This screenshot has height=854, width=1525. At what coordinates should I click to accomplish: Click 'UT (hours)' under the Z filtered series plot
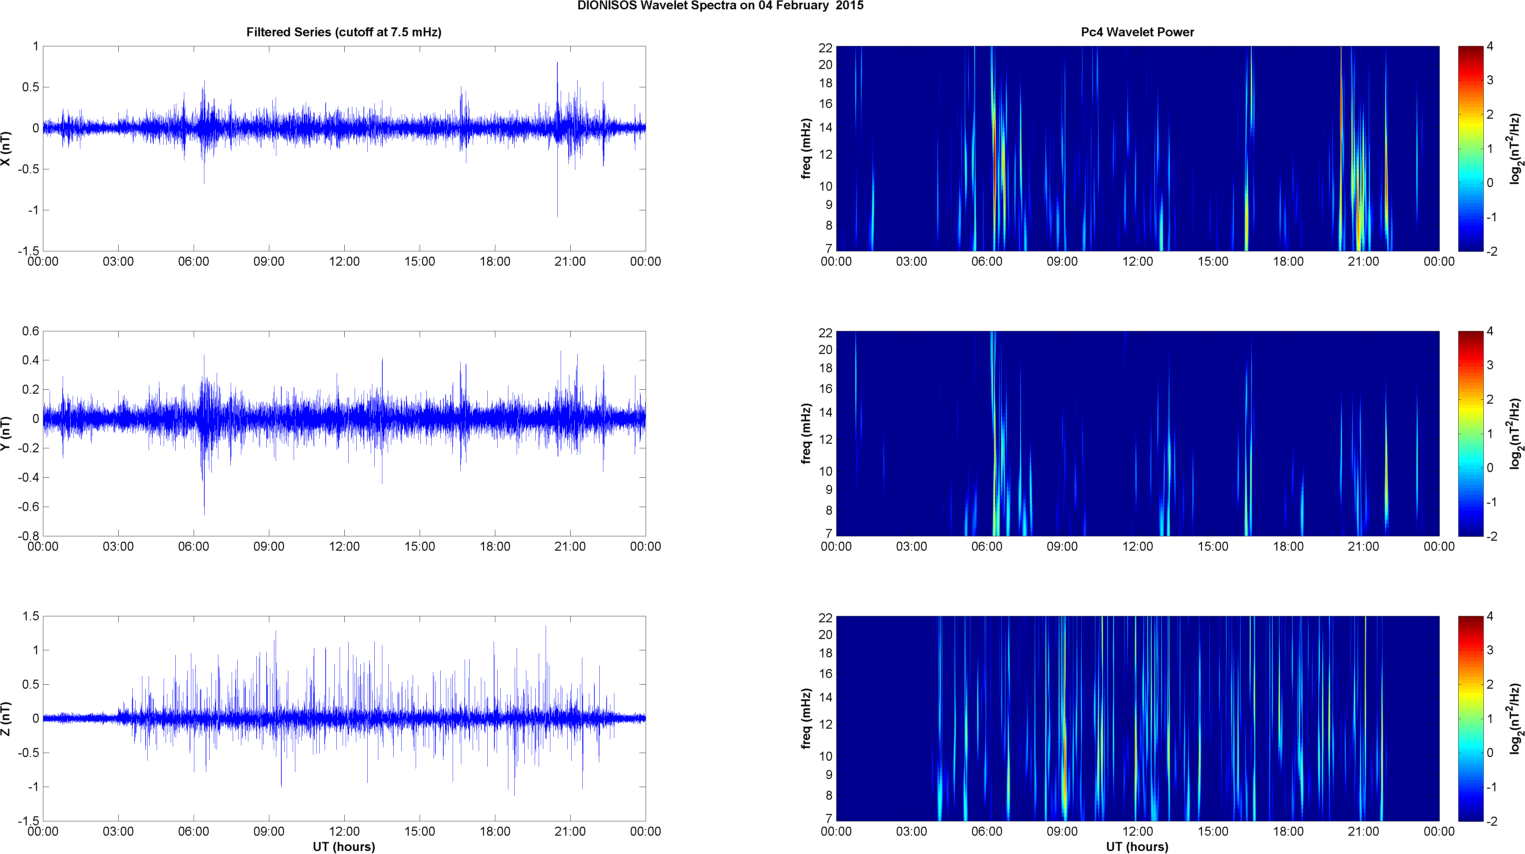coord(344,847)
